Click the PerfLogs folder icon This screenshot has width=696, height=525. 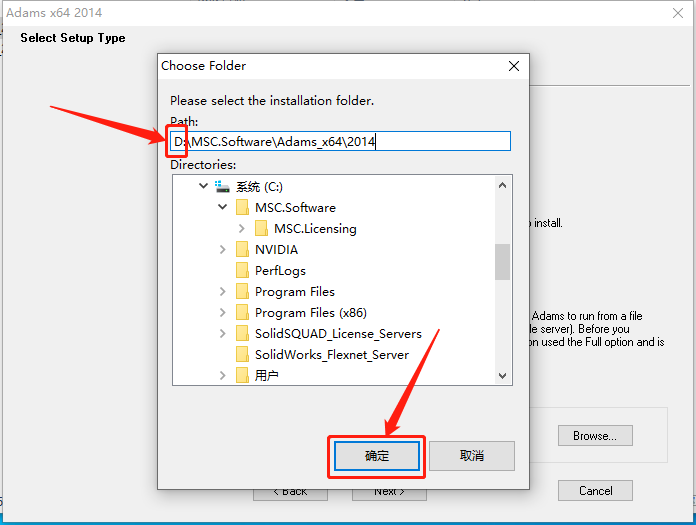242,270
